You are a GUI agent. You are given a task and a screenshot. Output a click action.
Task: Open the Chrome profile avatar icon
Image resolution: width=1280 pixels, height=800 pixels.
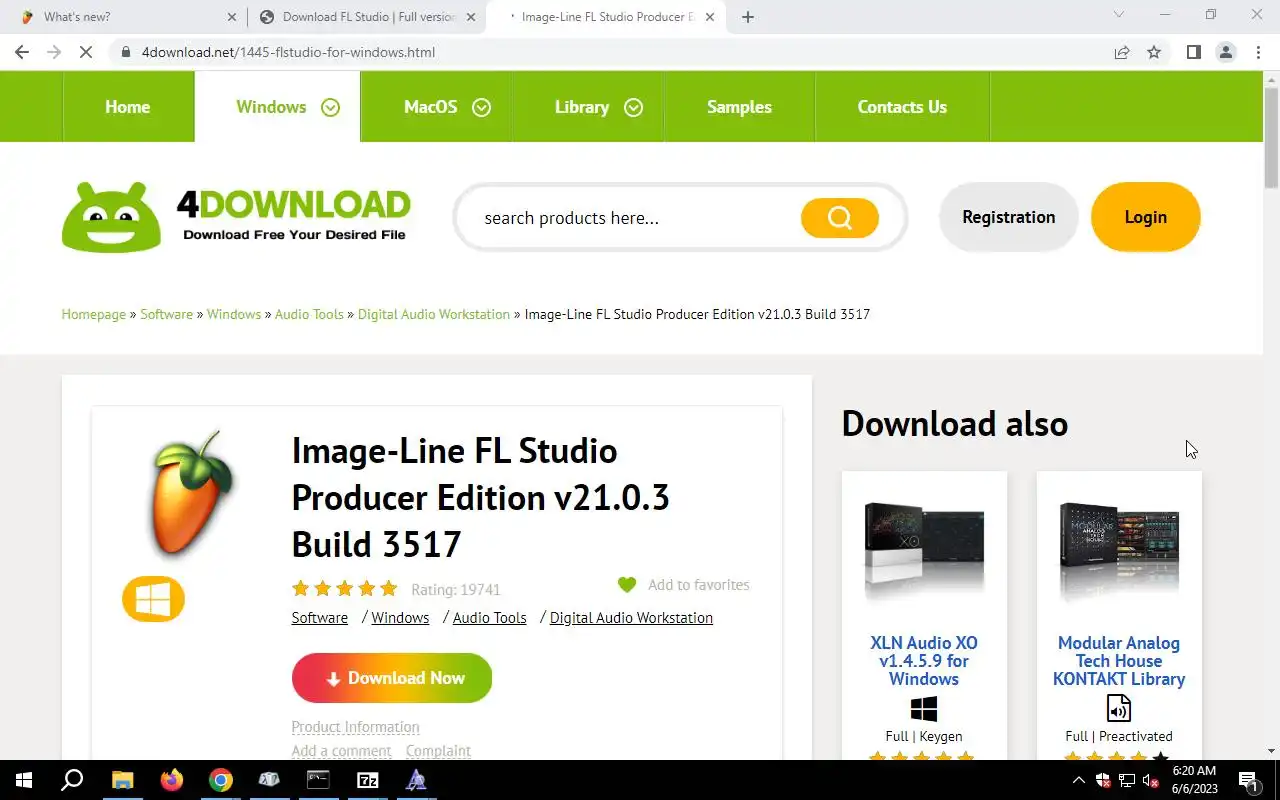(1226, 52)
